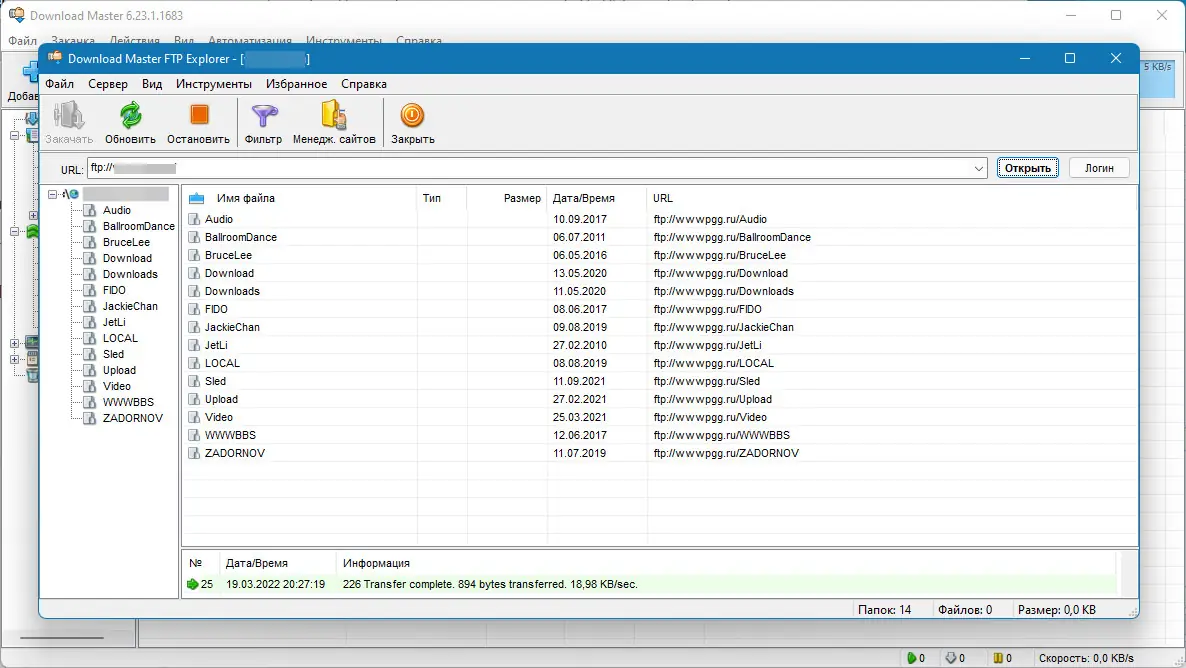Collapse the server root tree node
The image size is (1186, 668).
(53, 194)
